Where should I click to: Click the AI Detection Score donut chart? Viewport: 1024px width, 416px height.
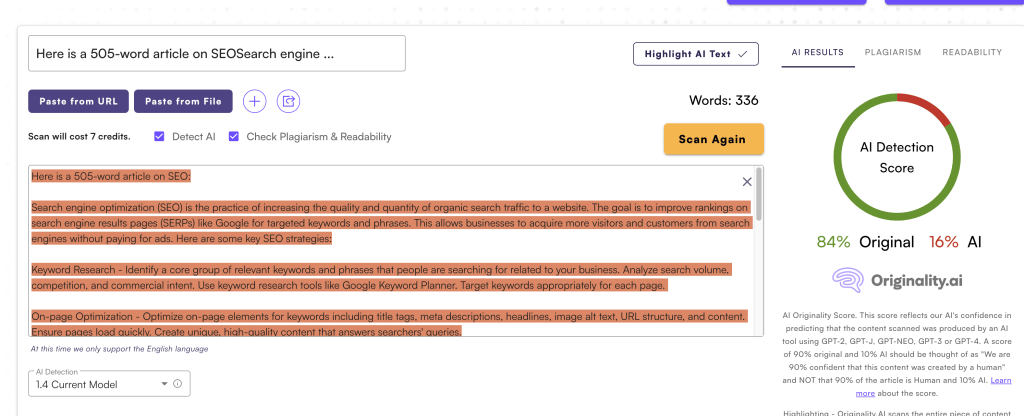pyautogui.click(x=896, y=157)
